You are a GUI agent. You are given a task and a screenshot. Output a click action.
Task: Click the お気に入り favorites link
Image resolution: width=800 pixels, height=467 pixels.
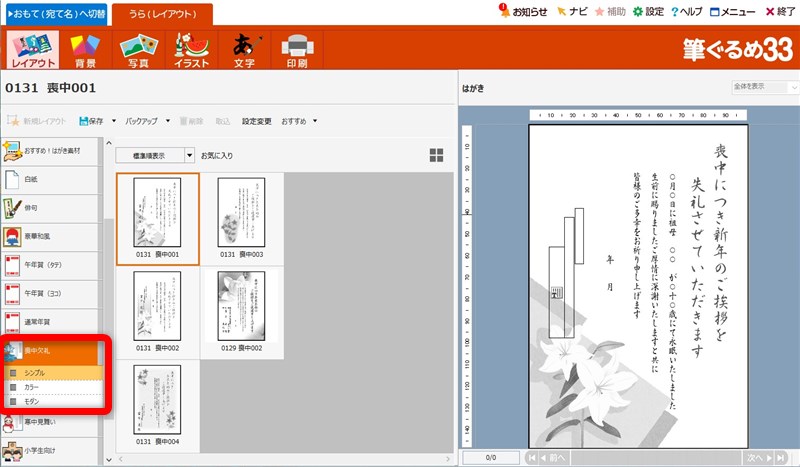coord(217,156)
